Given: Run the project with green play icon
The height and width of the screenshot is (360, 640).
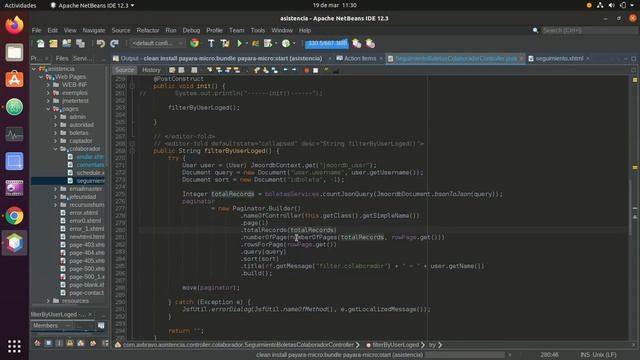Looking at the screenshot, I should click(240, 43).
